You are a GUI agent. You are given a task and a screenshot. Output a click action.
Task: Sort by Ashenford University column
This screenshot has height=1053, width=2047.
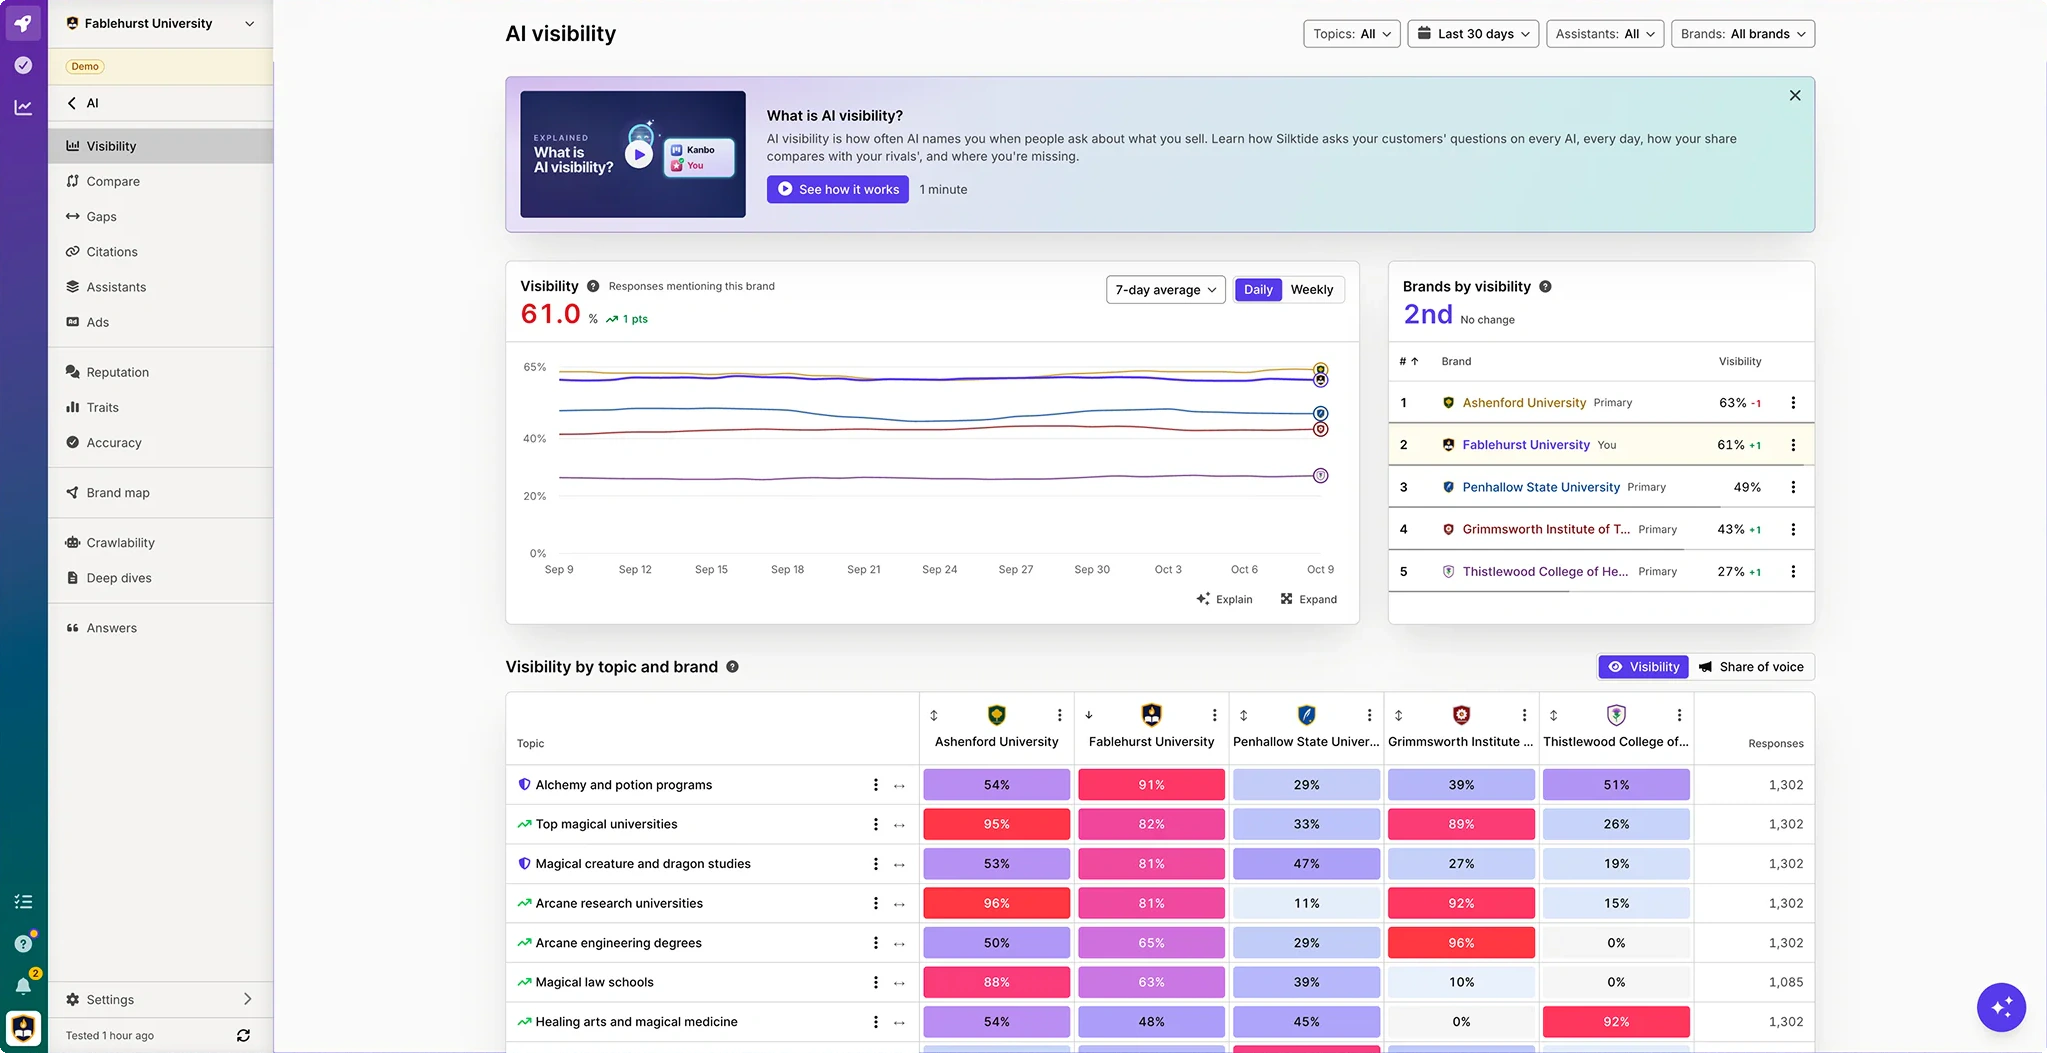pos(934,715)
